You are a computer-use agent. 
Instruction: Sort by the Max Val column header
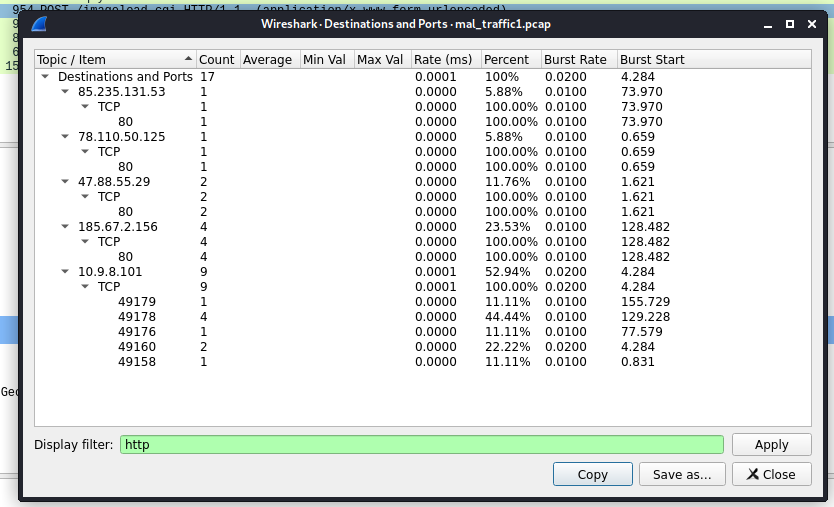pyautogui.click(x=383, y=60)
